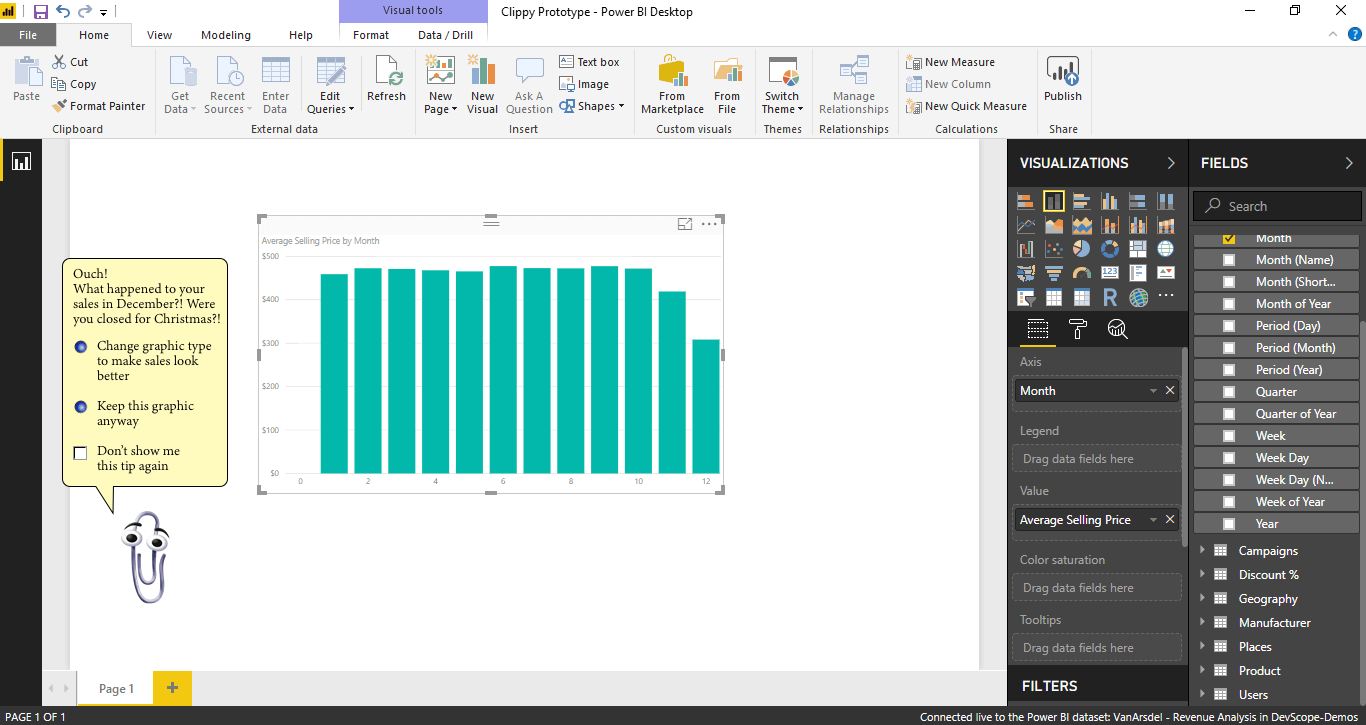Viewport: 1366px width, 725px height.
Task: Select 'Keep this graphic anyway' option
Action: click(x=81, y=407)
